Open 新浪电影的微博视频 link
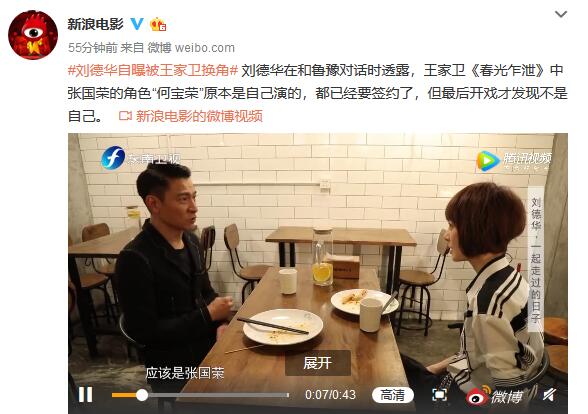 [x=199, y=116]
